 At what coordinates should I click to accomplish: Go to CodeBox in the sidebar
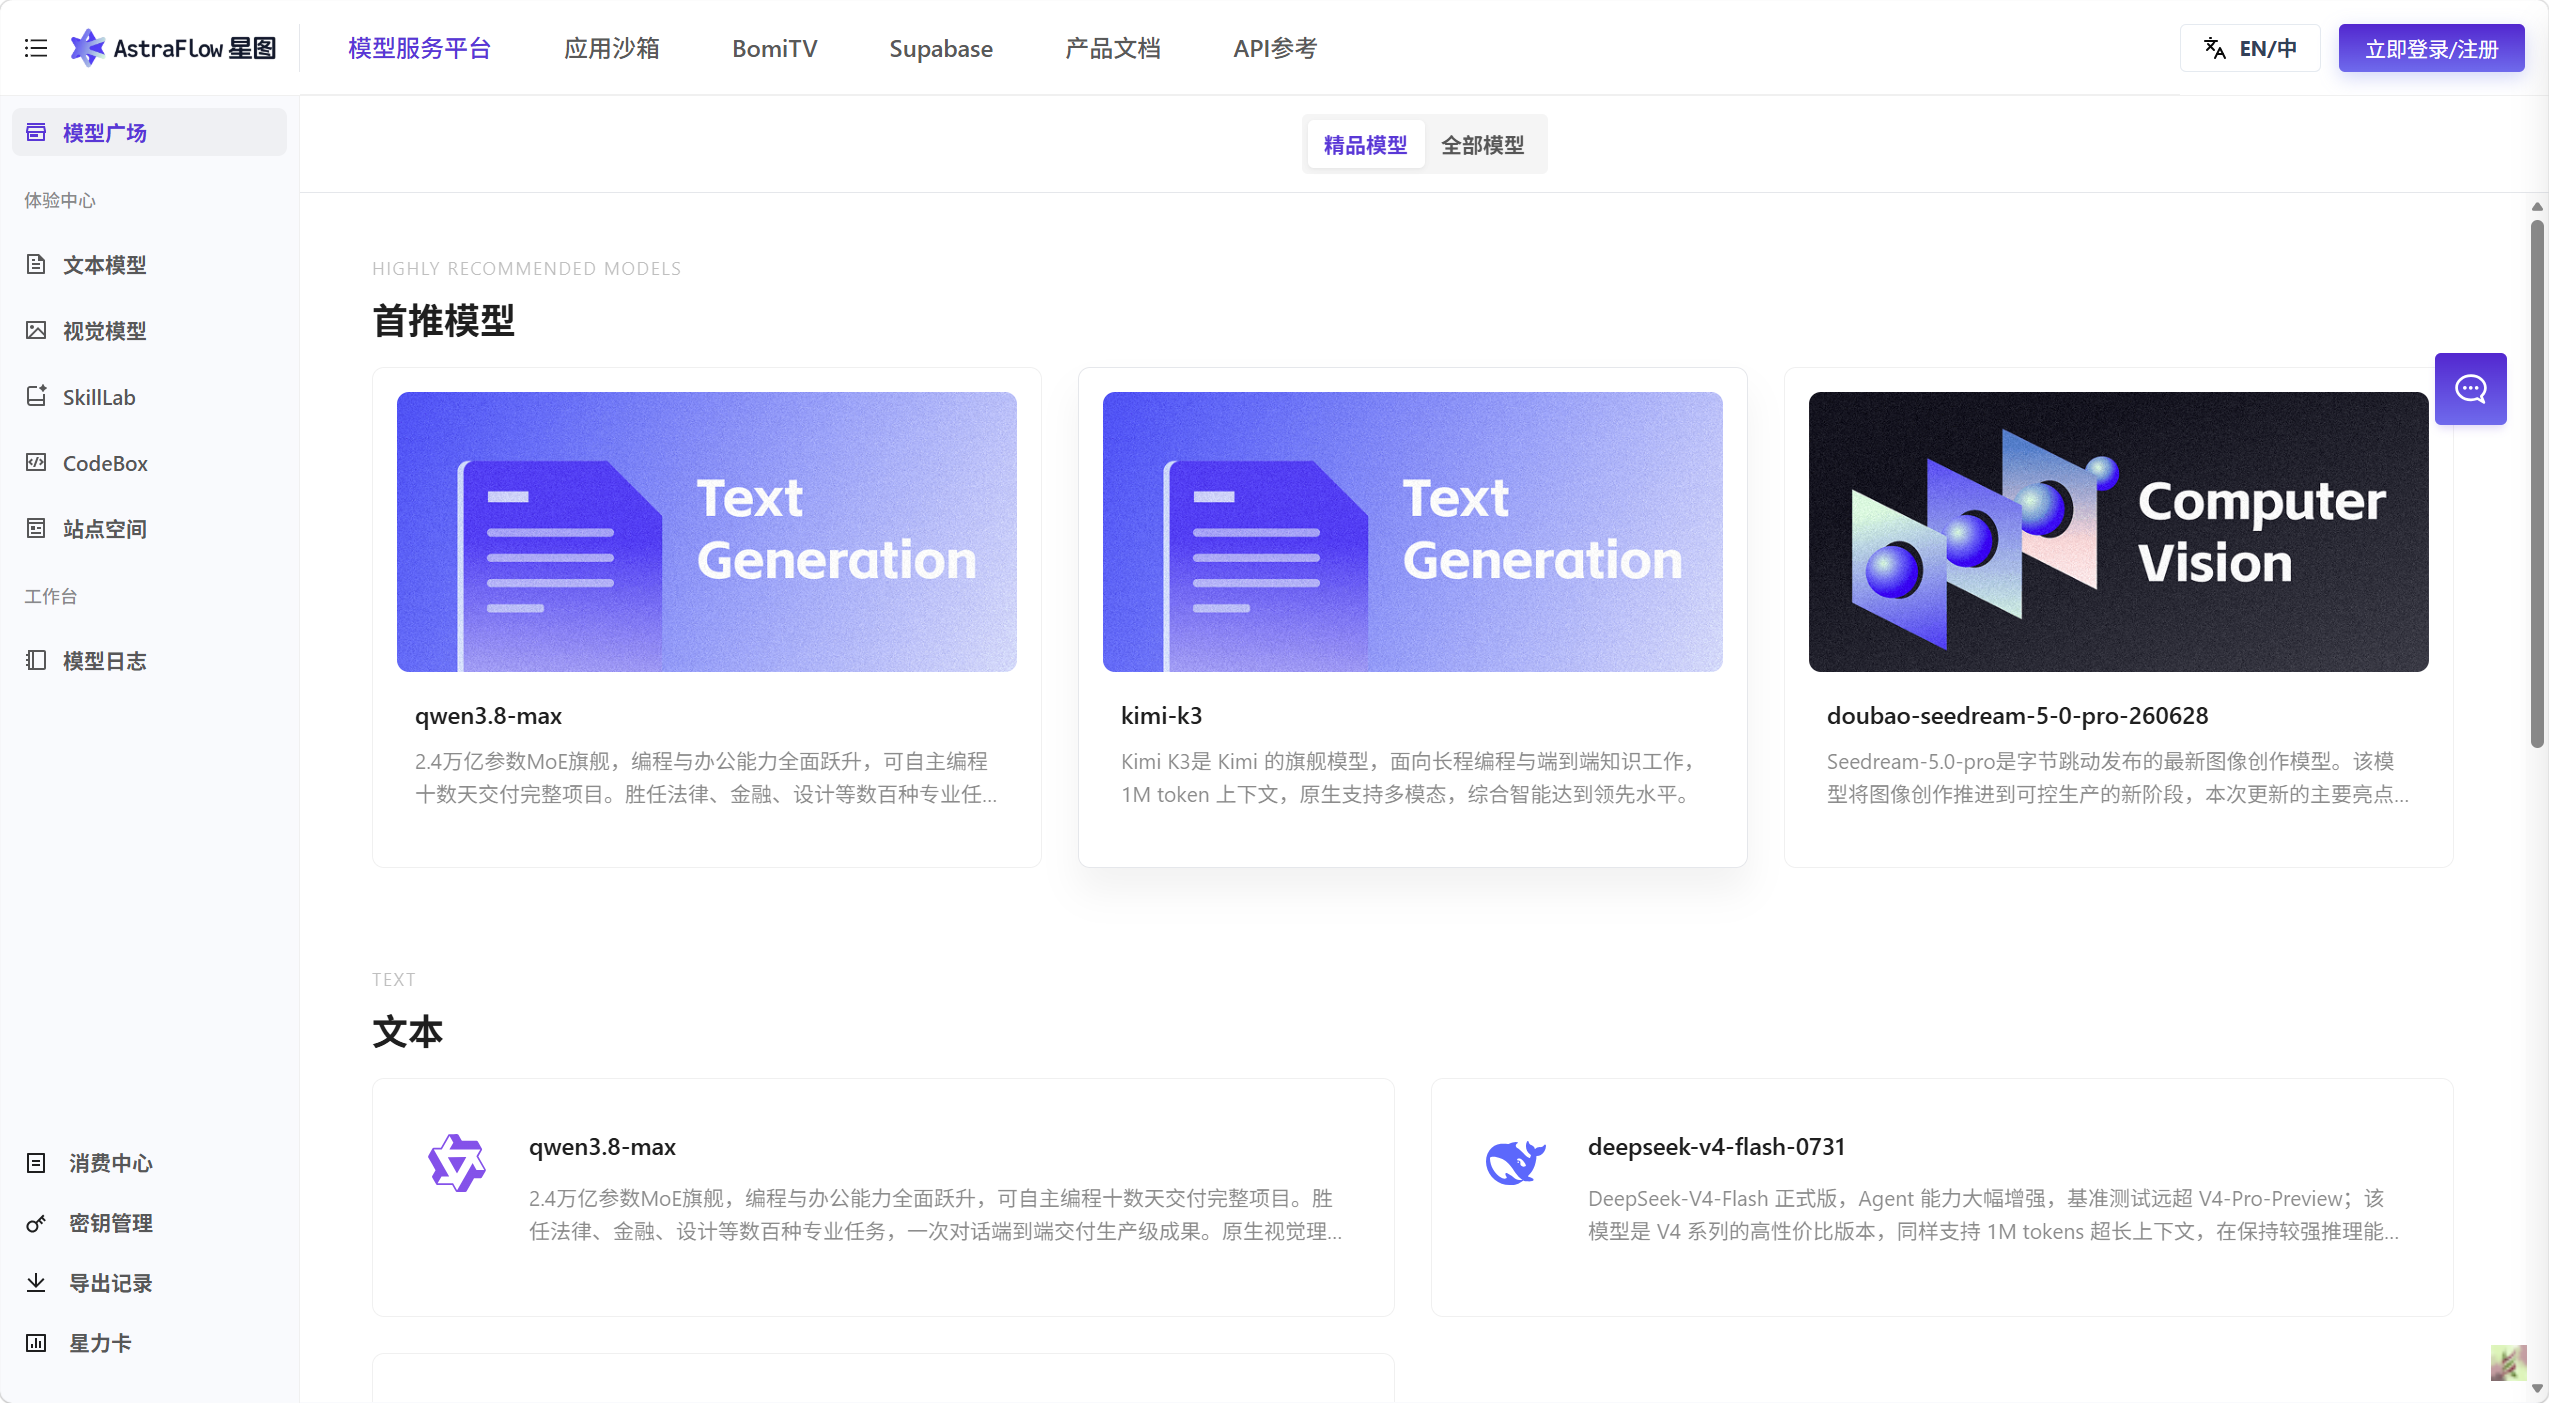[x=149, y=462]
